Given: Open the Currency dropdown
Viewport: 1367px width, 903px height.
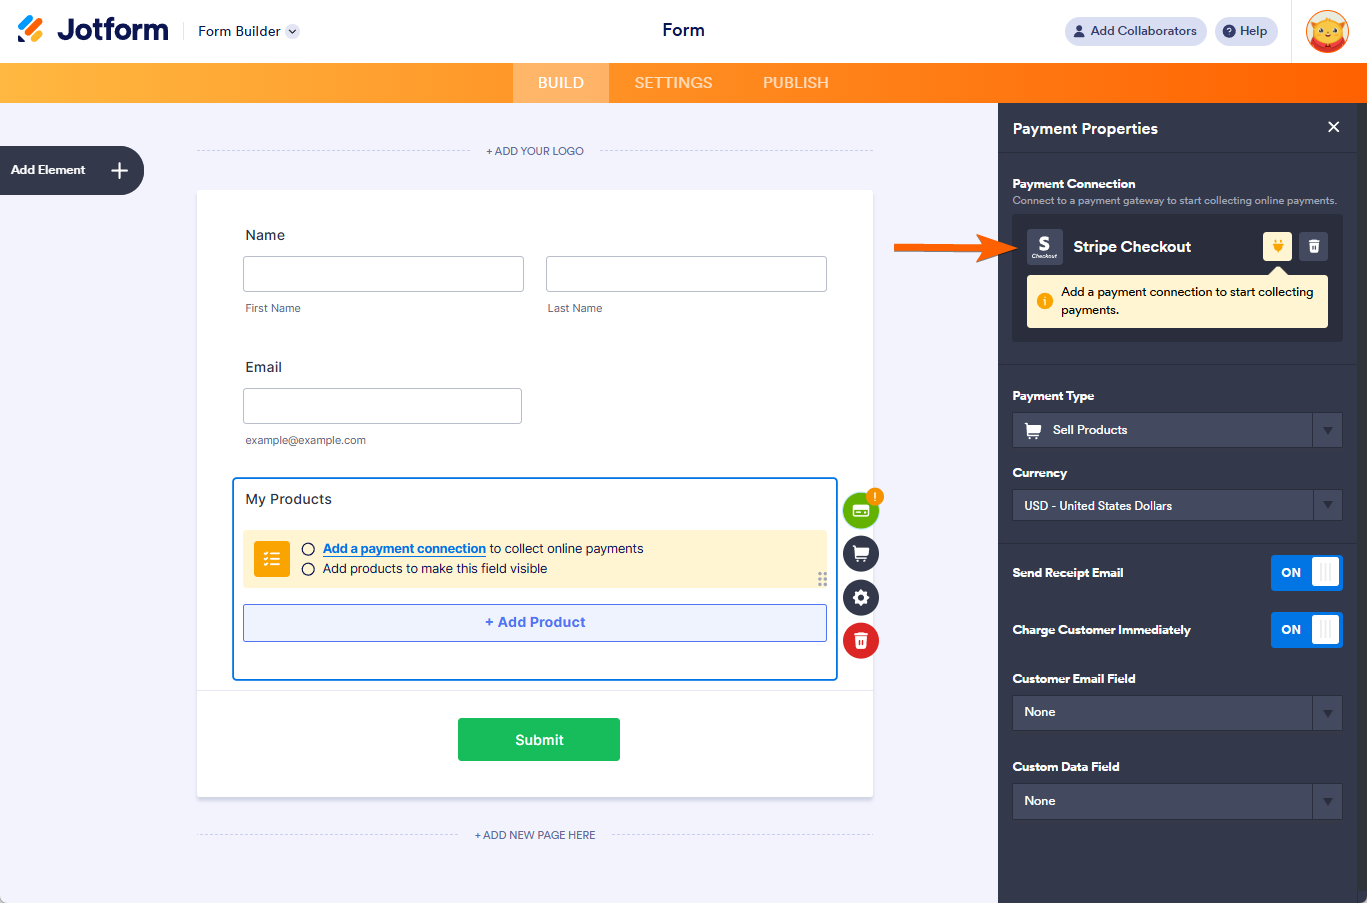Looking at the screenshot, I should click(x=1327, y=505).
